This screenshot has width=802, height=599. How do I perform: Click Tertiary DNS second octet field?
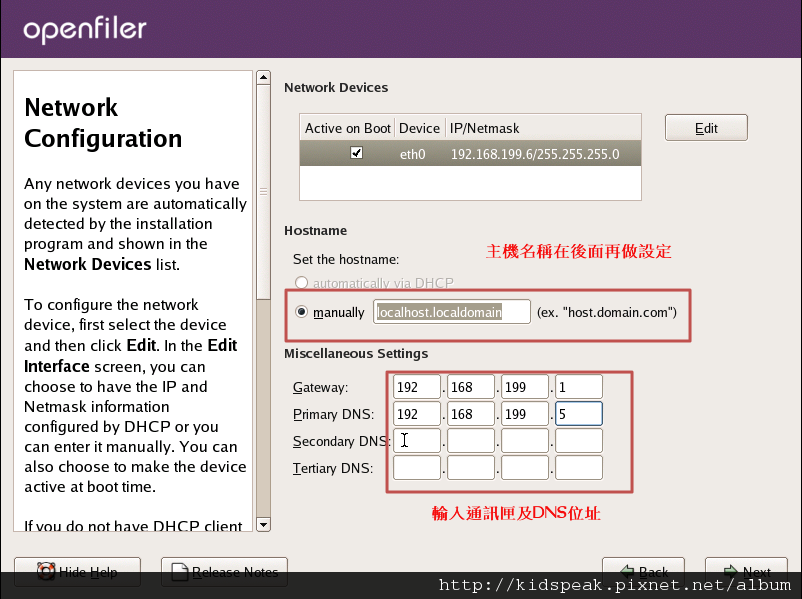click(471, 468)
